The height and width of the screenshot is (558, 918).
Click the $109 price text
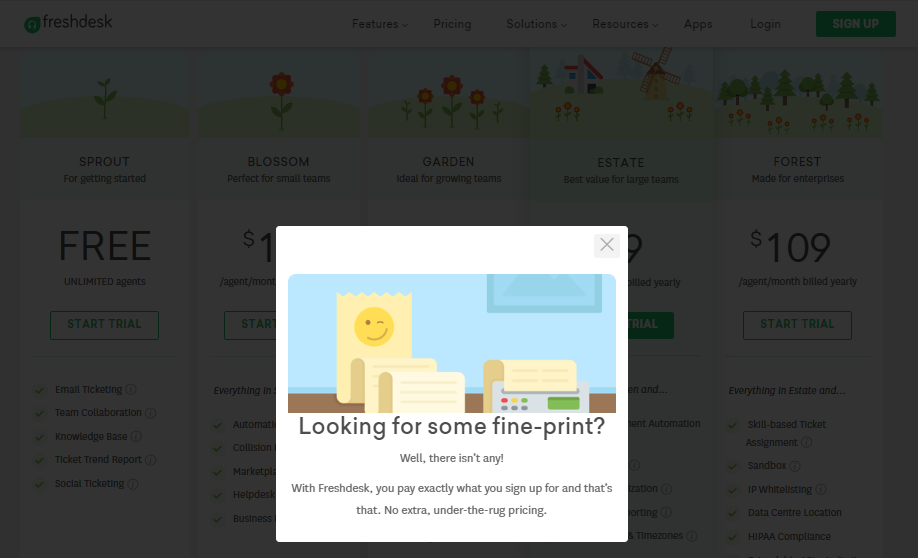coord(790,247)
